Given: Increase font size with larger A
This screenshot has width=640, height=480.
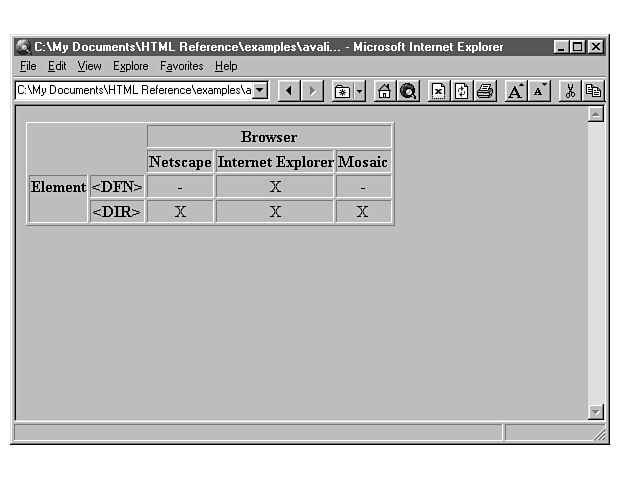Looking at the screenshot, I should 515,91.
